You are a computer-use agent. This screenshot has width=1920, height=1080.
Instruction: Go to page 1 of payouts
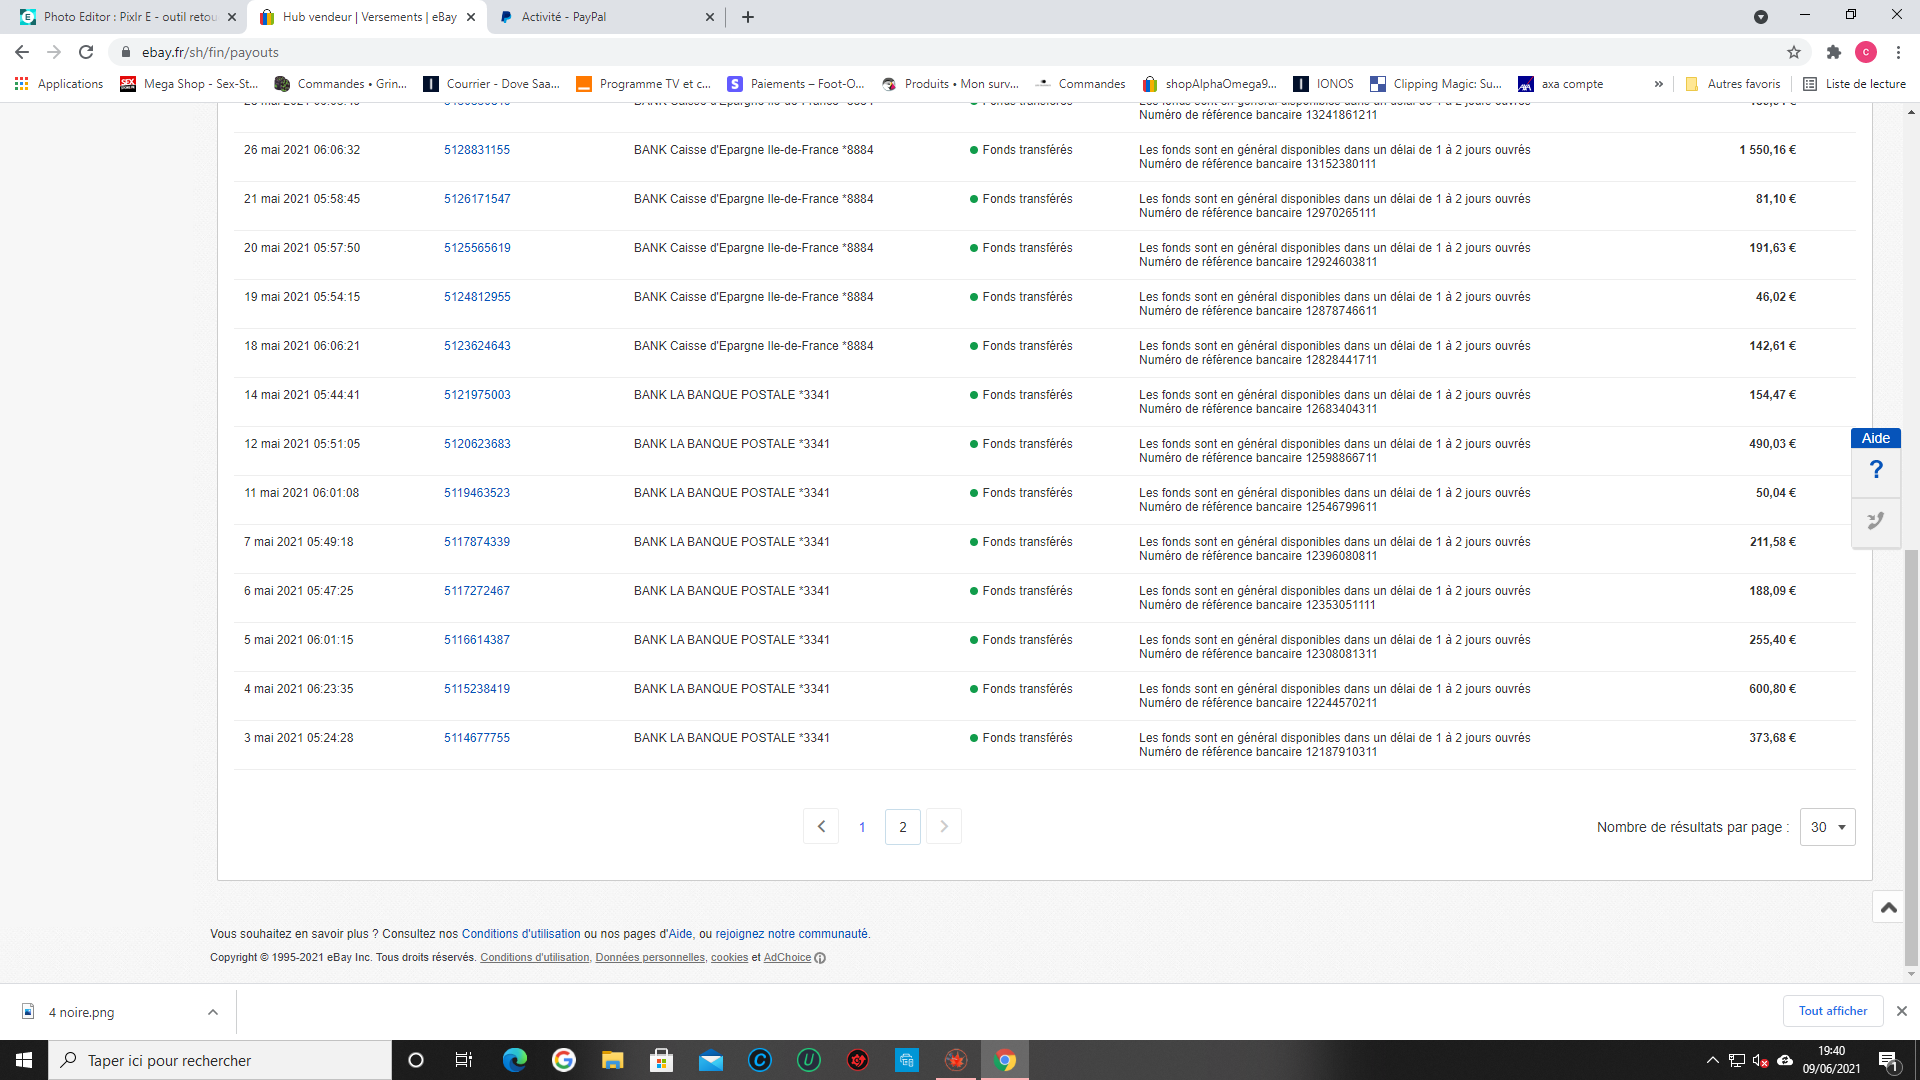[862, 827]
